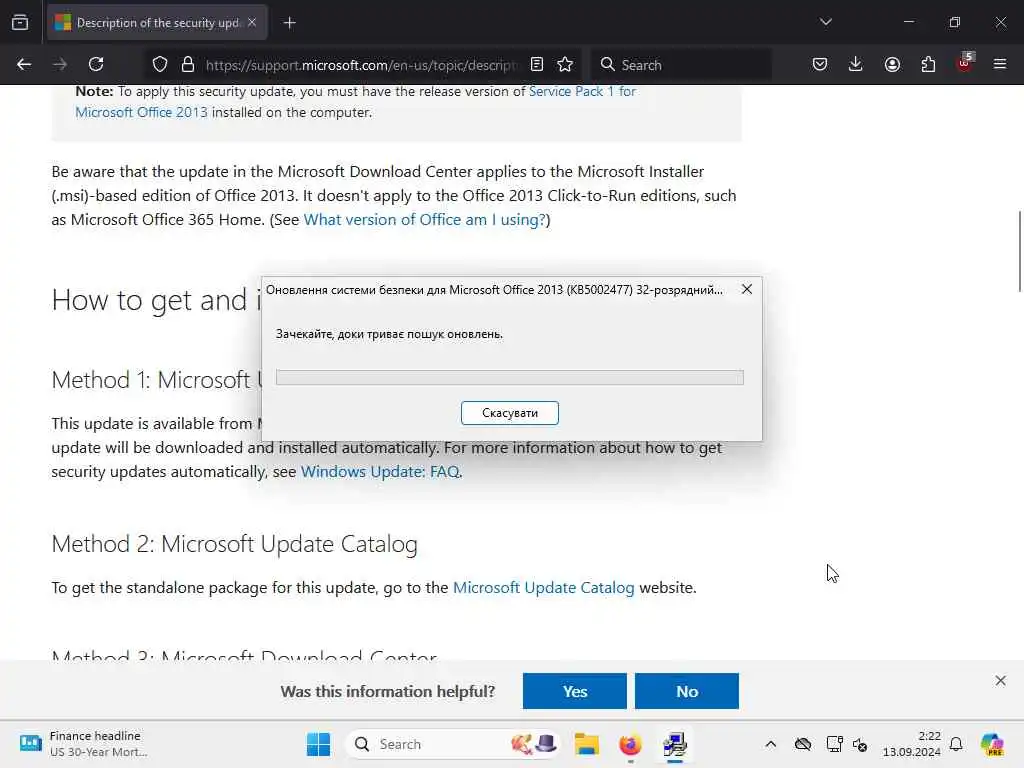Open What version of Office am I using link
Image resolution: width=1024 pixels, height=768 pixels.
[424, 219]
